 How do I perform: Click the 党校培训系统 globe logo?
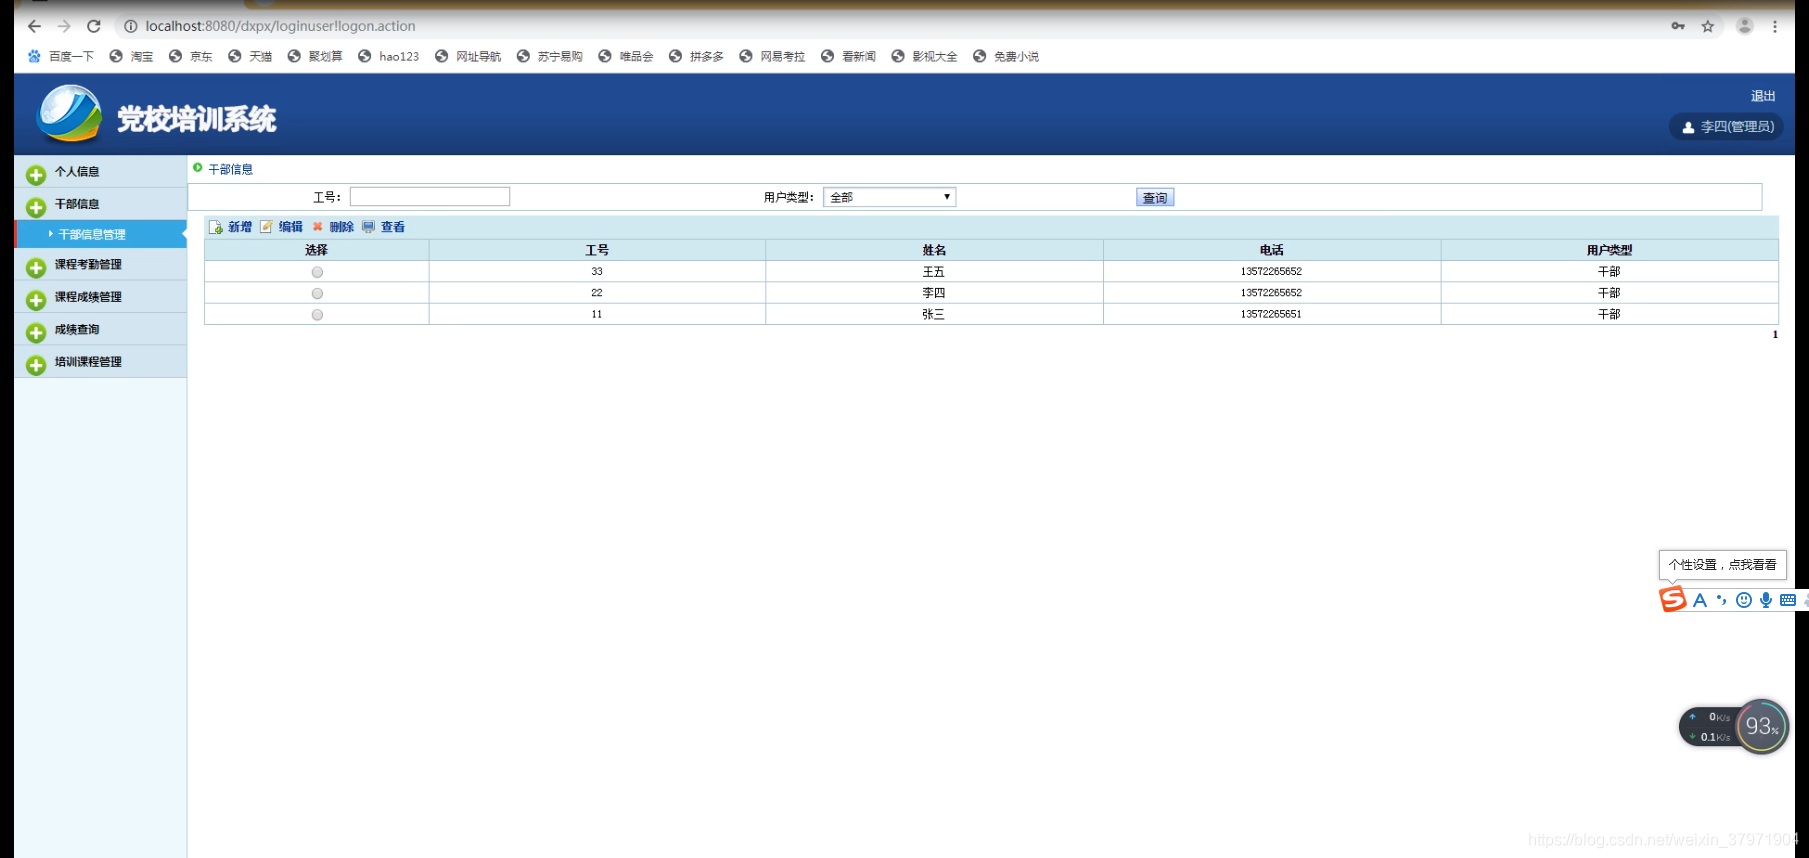pos(69,113)
